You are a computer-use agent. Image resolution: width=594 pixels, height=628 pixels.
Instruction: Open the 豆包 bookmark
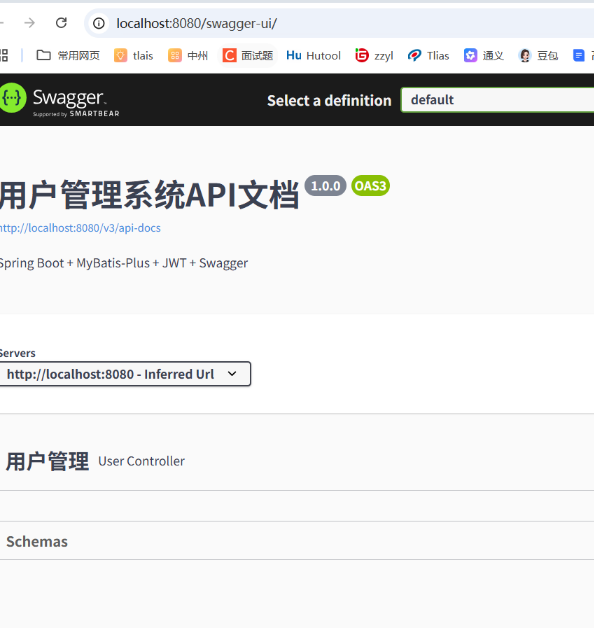pyautogui.click(x=538, y=55)
